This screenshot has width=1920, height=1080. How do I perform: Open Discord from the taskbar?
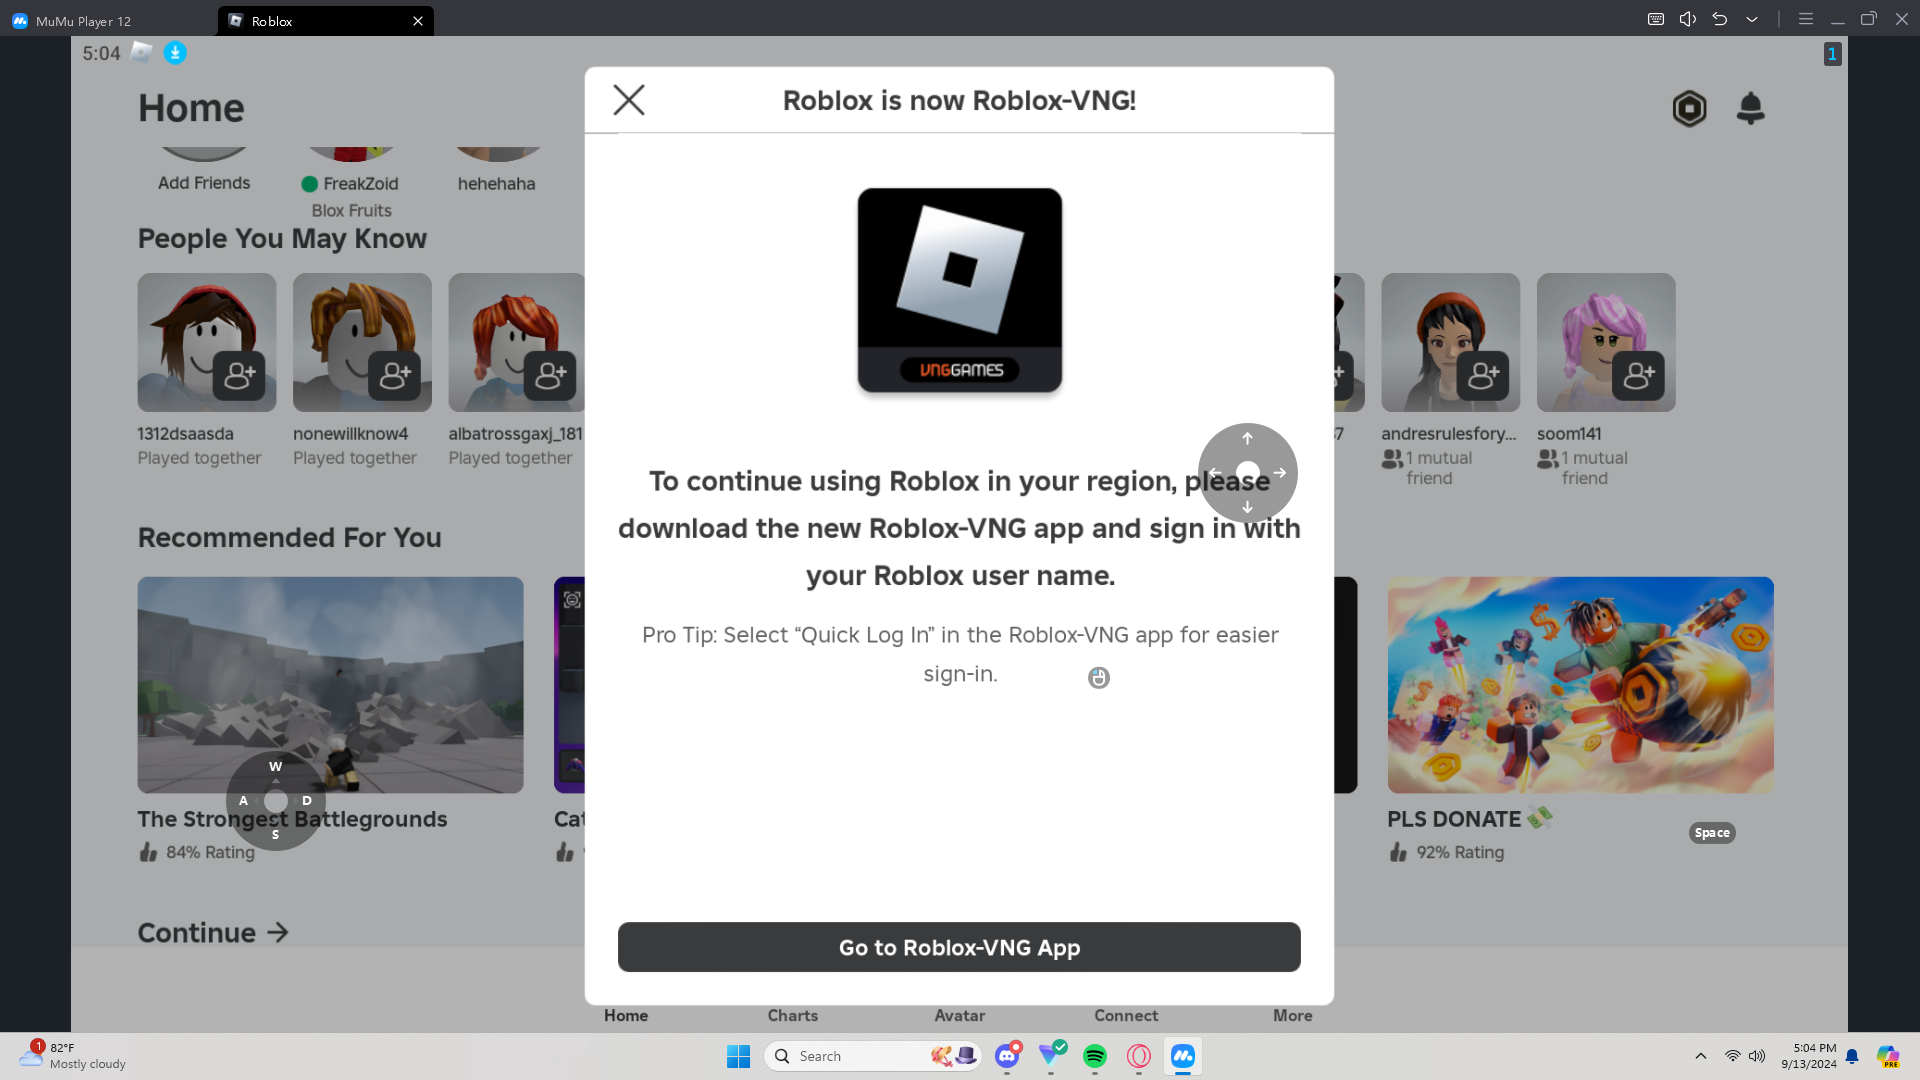(x=1007, y=1056)
